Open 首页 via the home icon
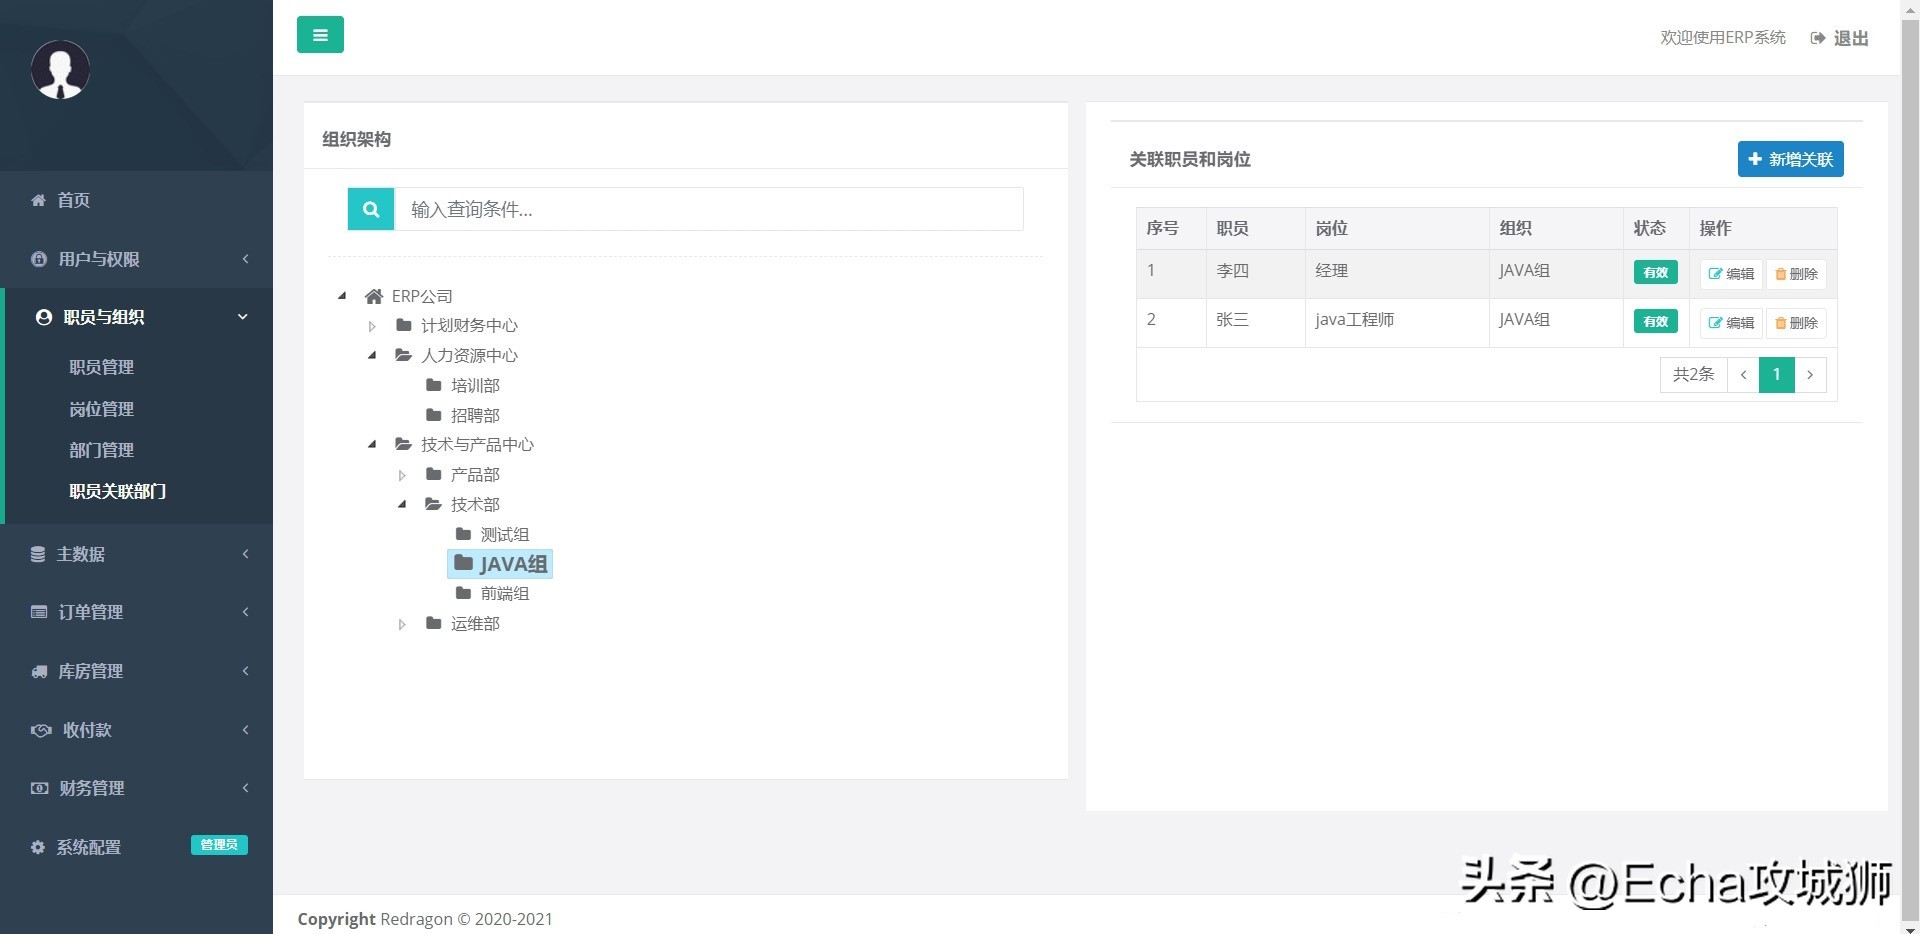Viewport: 1920px width, 934px height. pyautogui.click(x=38, y=200)
